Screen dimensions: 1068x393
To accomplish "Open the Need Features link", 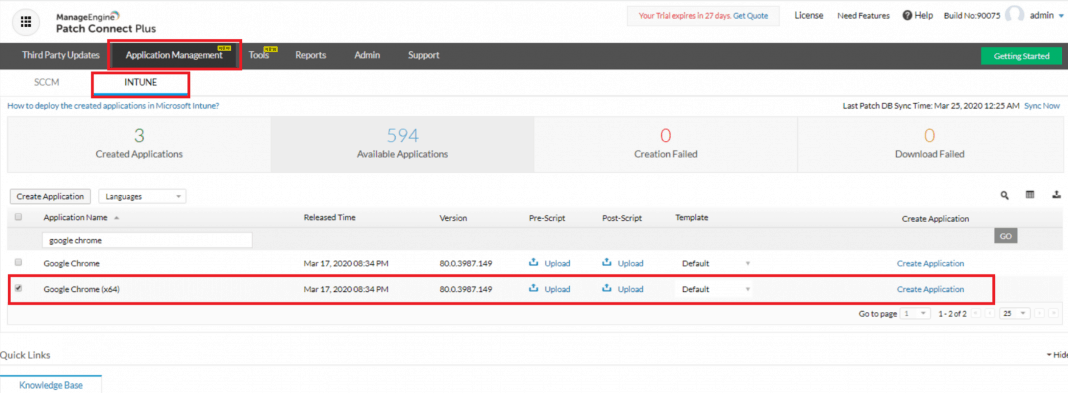I will coord(863,16).
